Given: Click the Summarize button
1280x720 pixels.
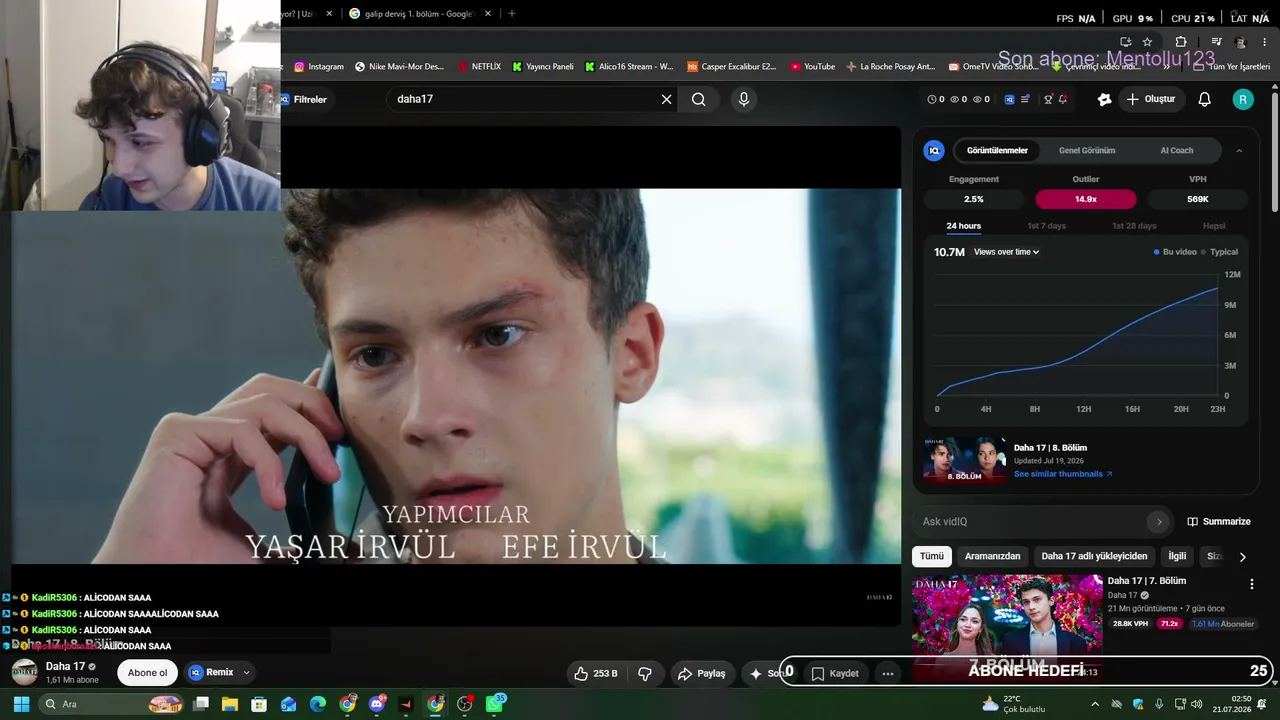Looking at the screenshot, I should 1219,521.
